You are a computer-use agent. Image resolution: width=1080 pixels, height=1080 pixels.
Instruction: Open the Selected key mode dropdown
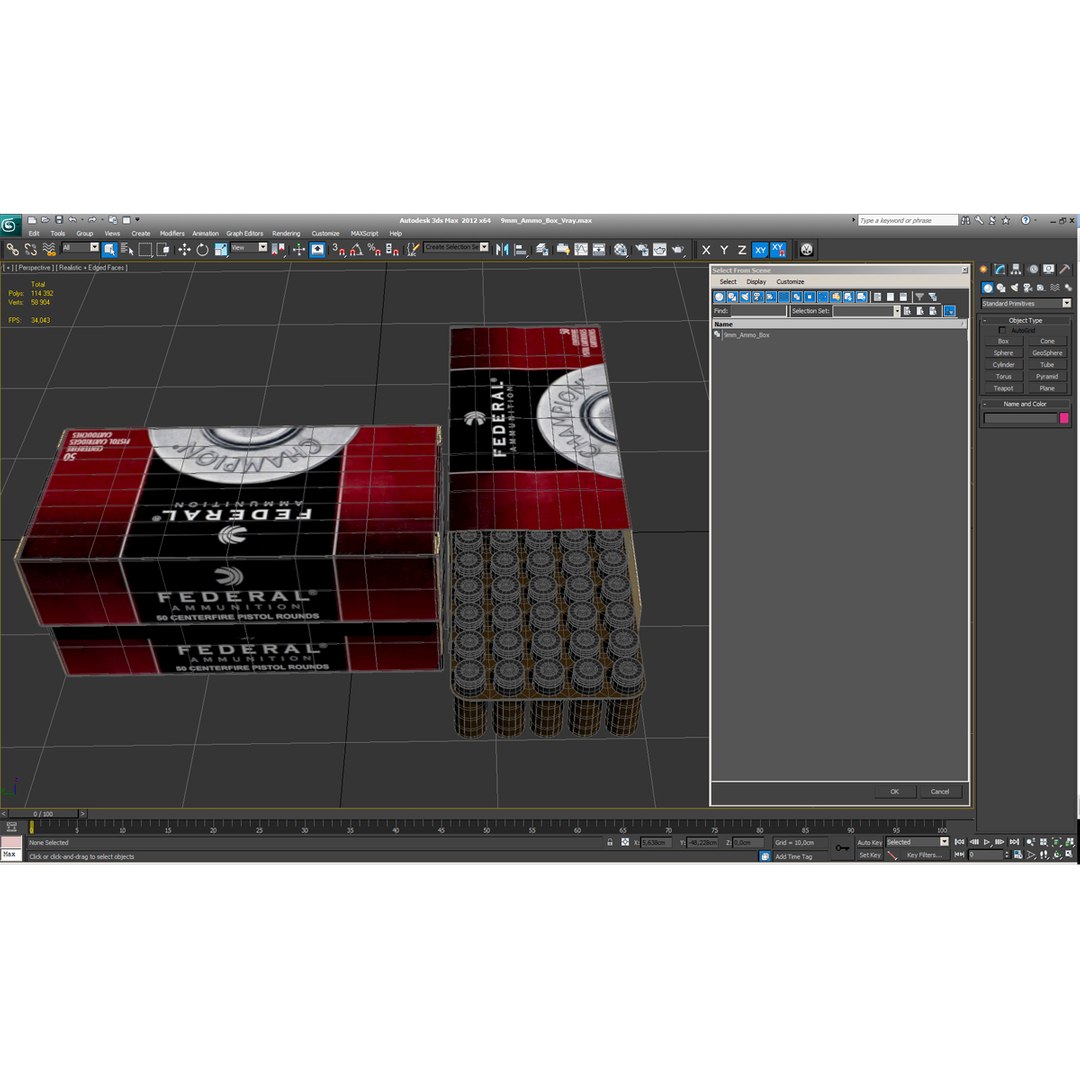tap(917, 842)
